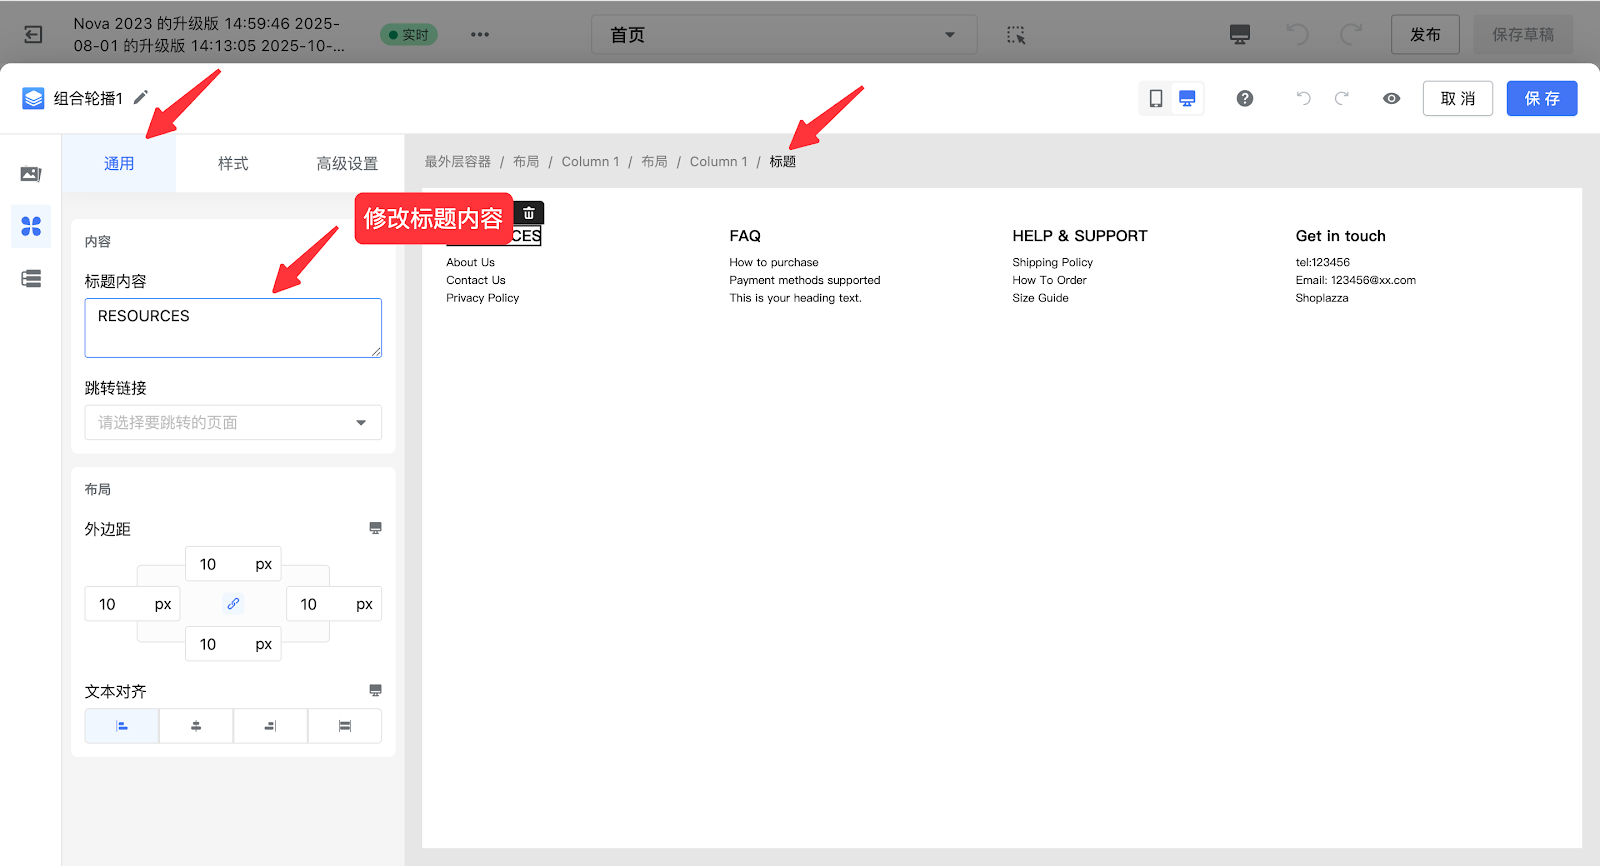Select center text alignment
1600x866 pixels.
click(x=196, y=726)
